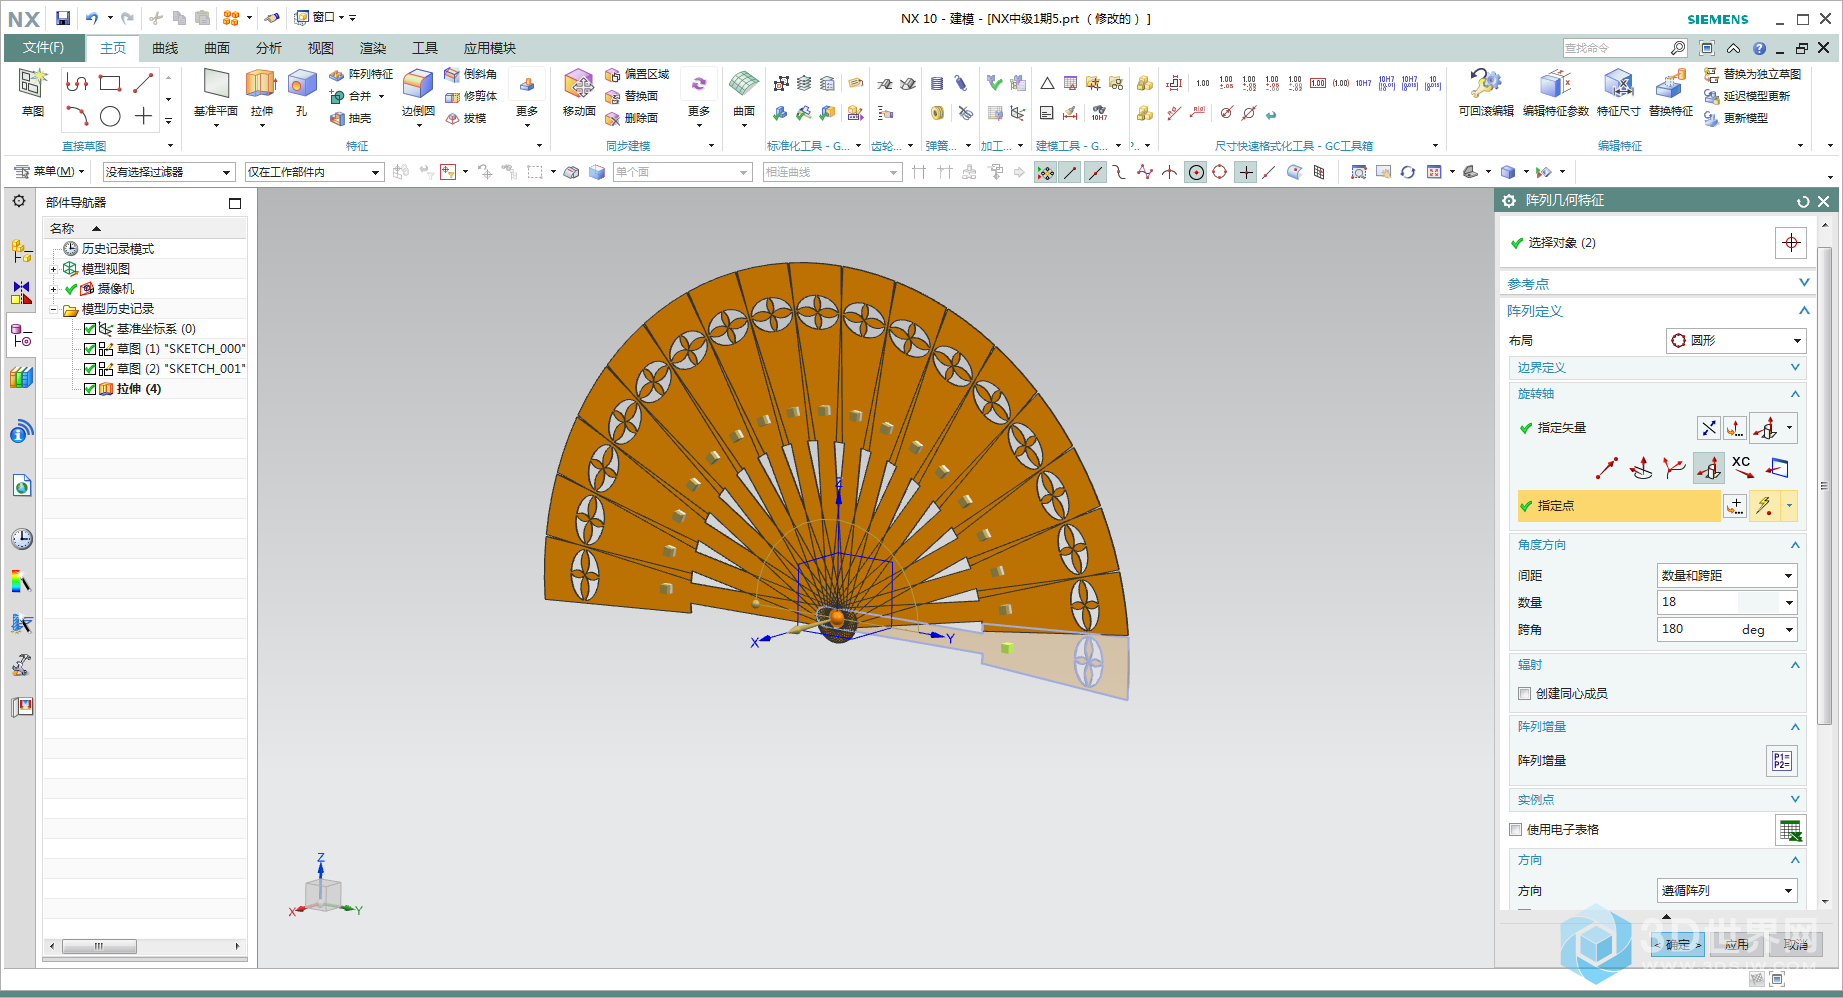The height and width of the screenshot is (998, 1843).
Task: Open the point dialog icon for 指定点
Action: (x=1735, y=506)
